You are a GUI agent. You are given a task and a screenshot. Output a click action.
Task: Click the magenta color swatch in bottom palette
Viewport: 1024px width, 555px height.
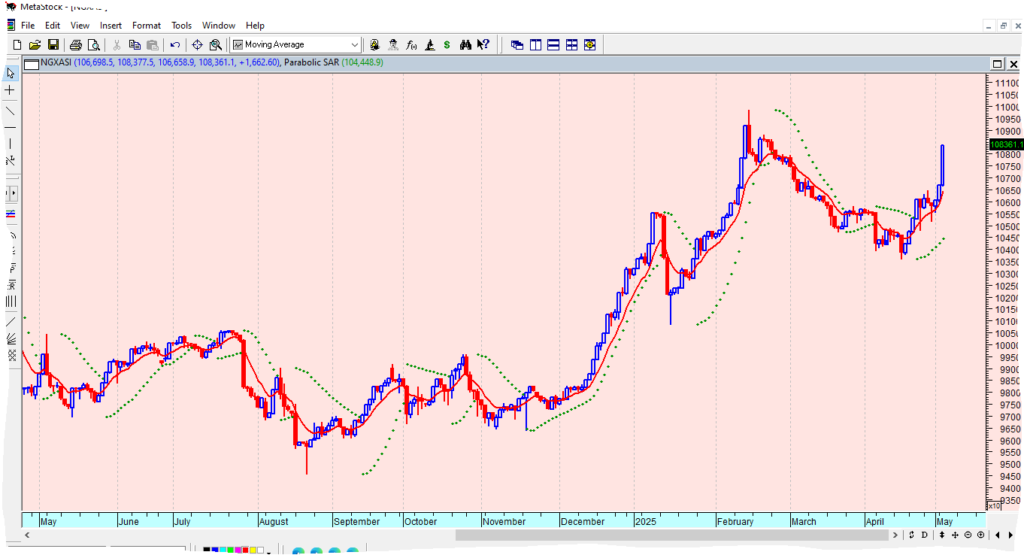click(x=237, y=549)
